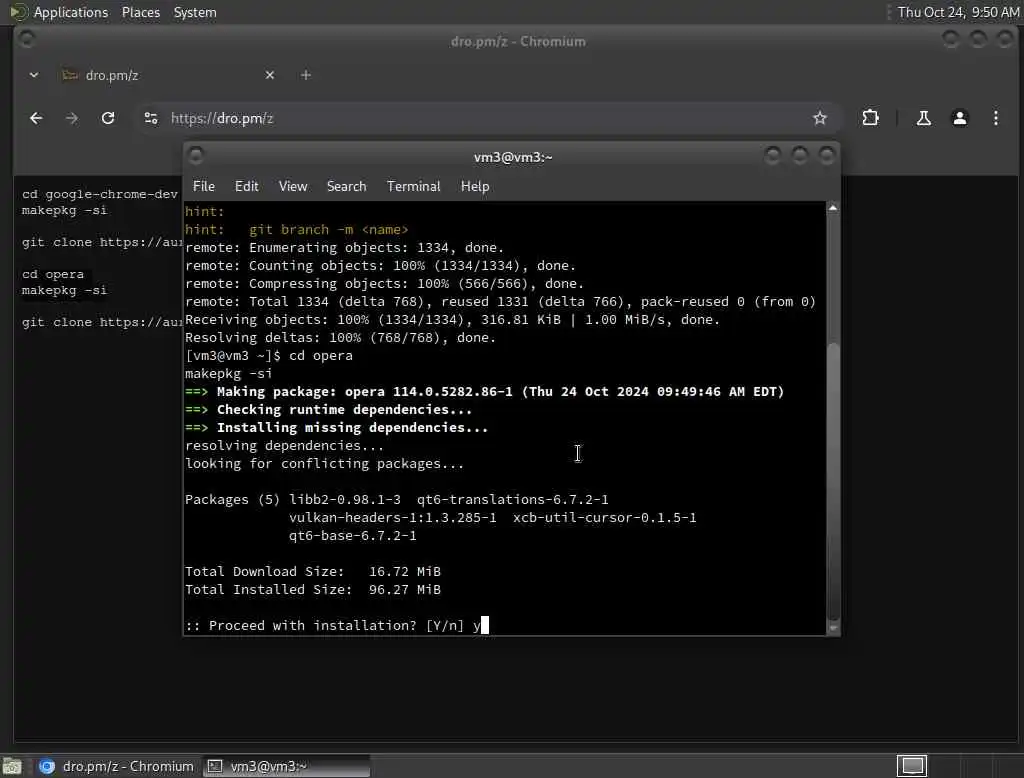This screenshot has width=1024, height=778.
Task: Open the terminal Edit menu
Action: 246,186
